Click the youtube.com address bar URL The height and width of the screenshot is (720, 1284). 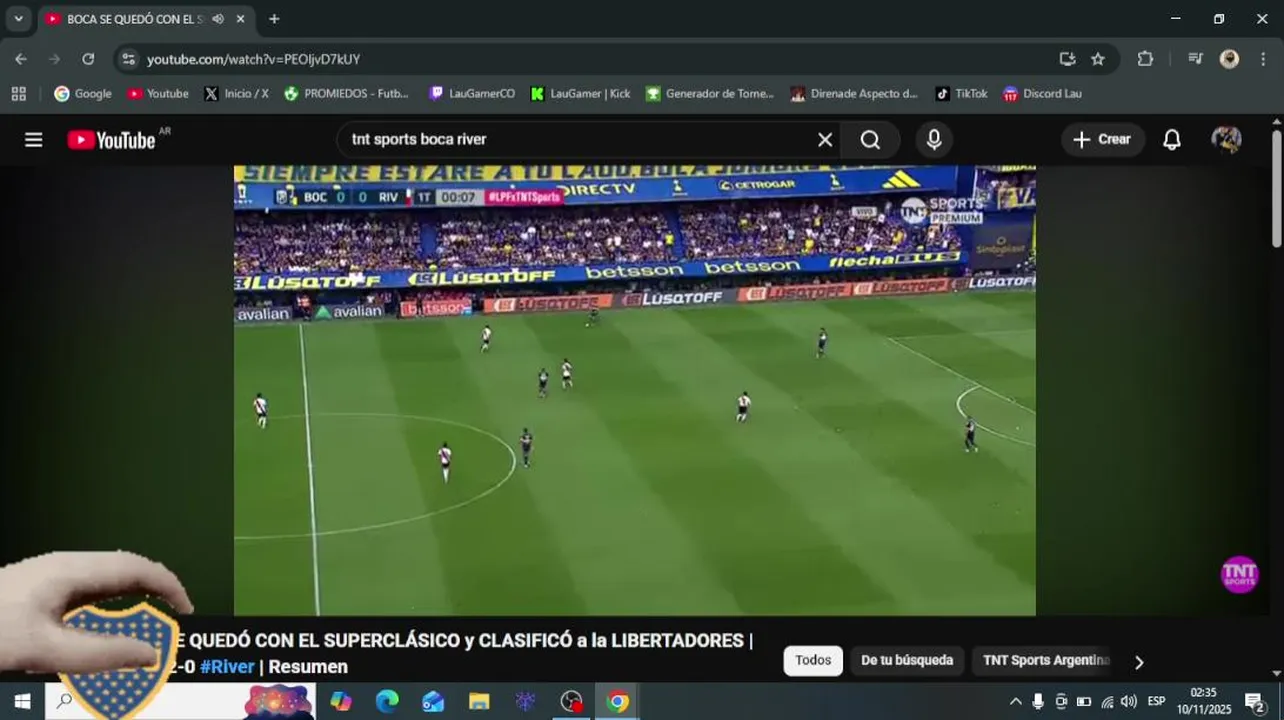pyautogui.click(x=253, y=60)
